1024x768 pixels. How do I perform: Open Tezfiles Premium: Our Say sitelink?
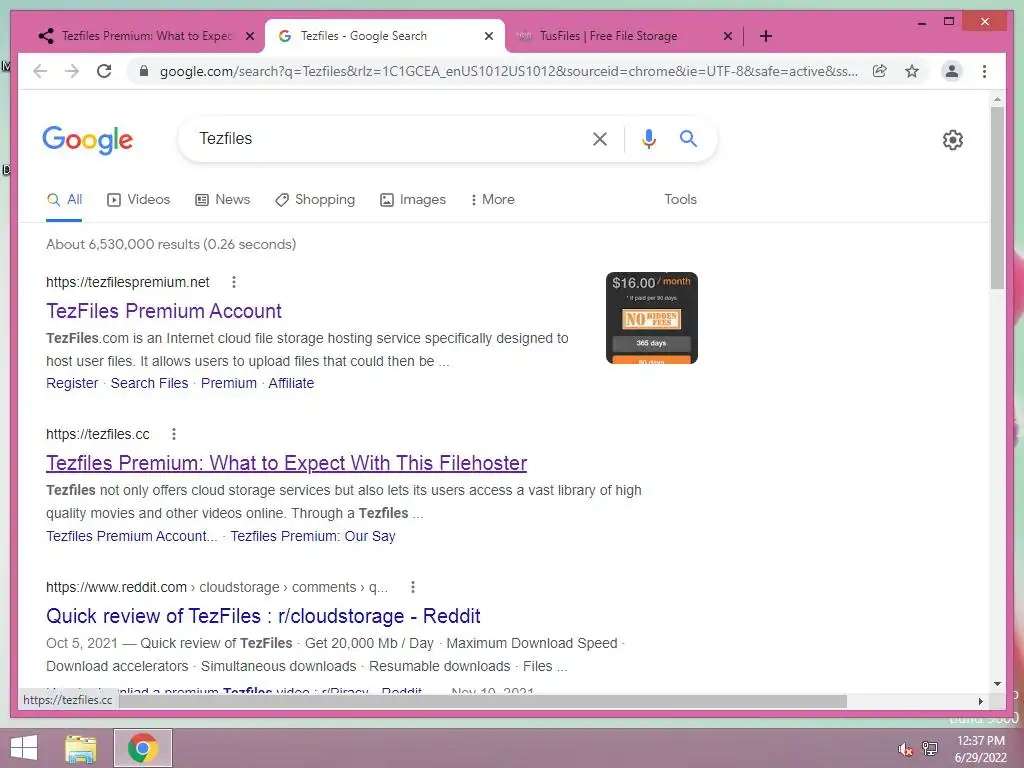(x=313, y=536)
